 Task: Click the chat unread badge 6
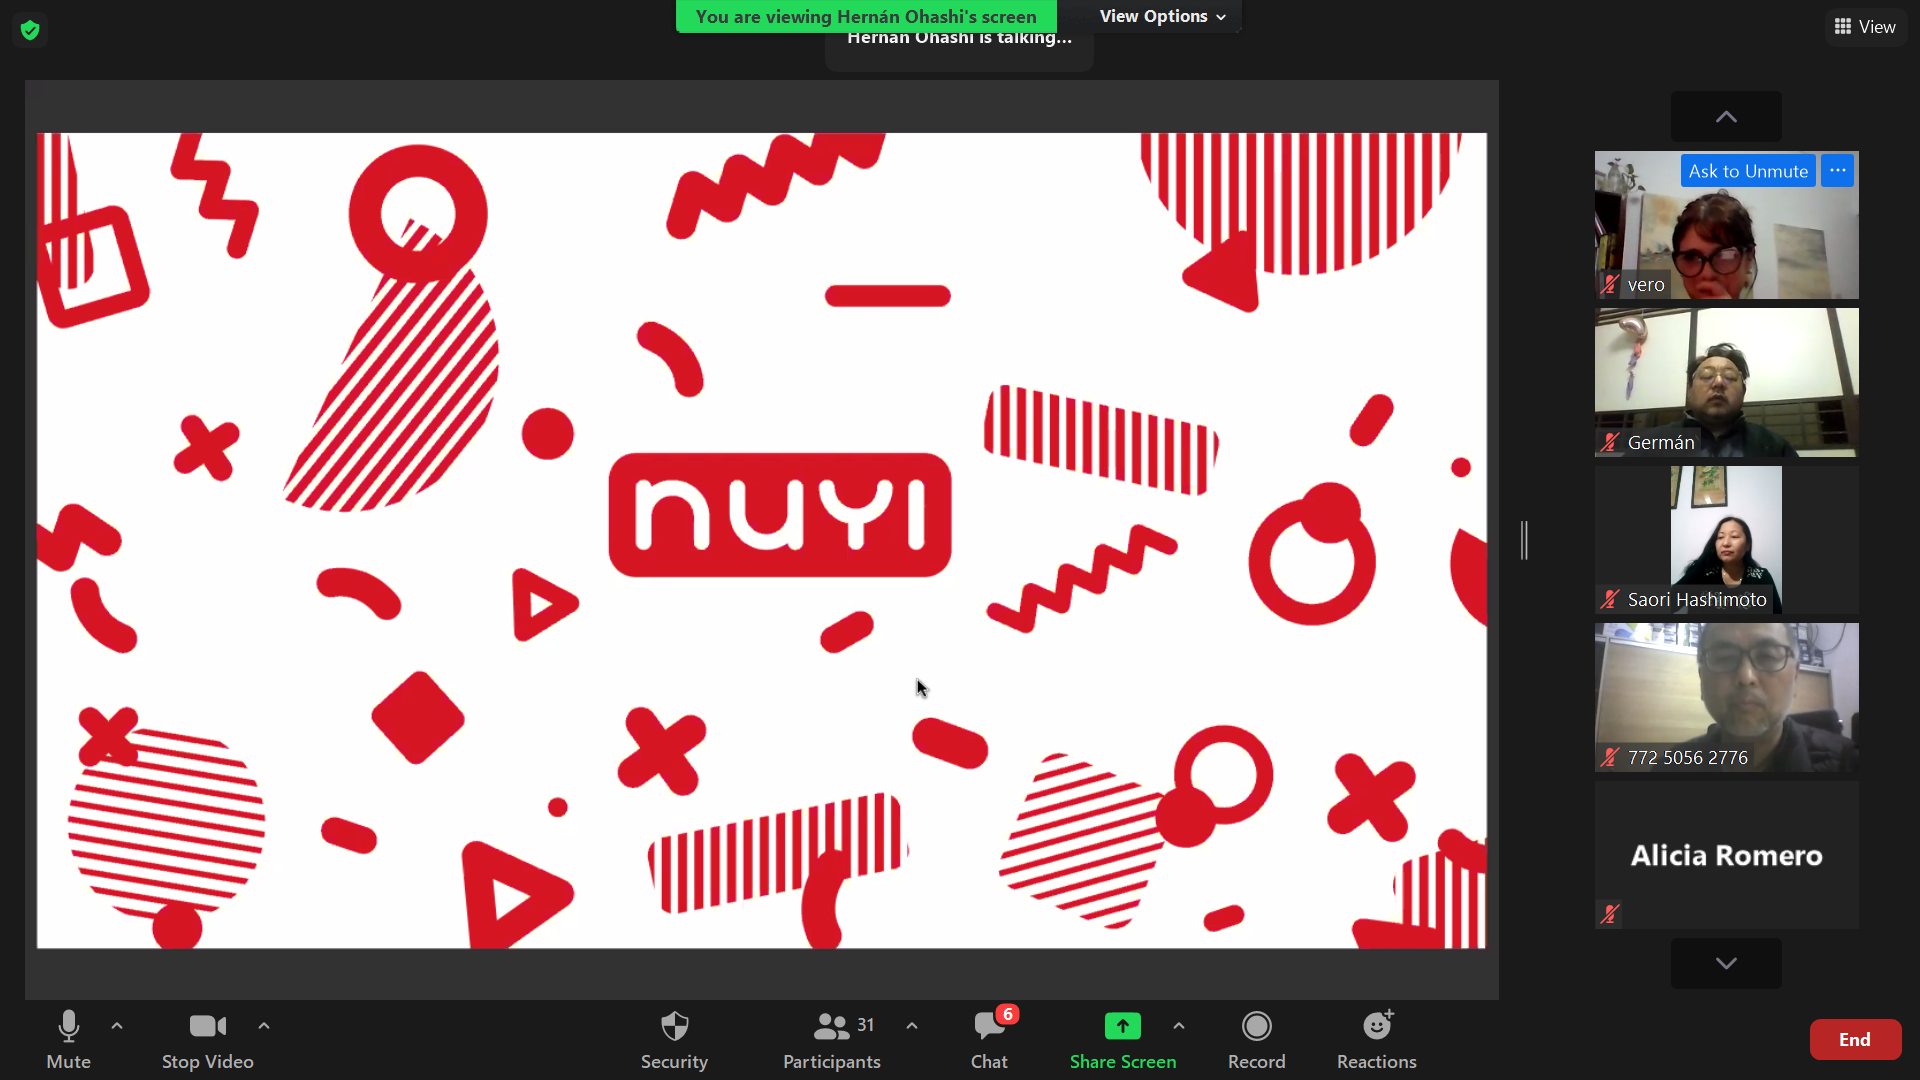tap(1008, 1014)
